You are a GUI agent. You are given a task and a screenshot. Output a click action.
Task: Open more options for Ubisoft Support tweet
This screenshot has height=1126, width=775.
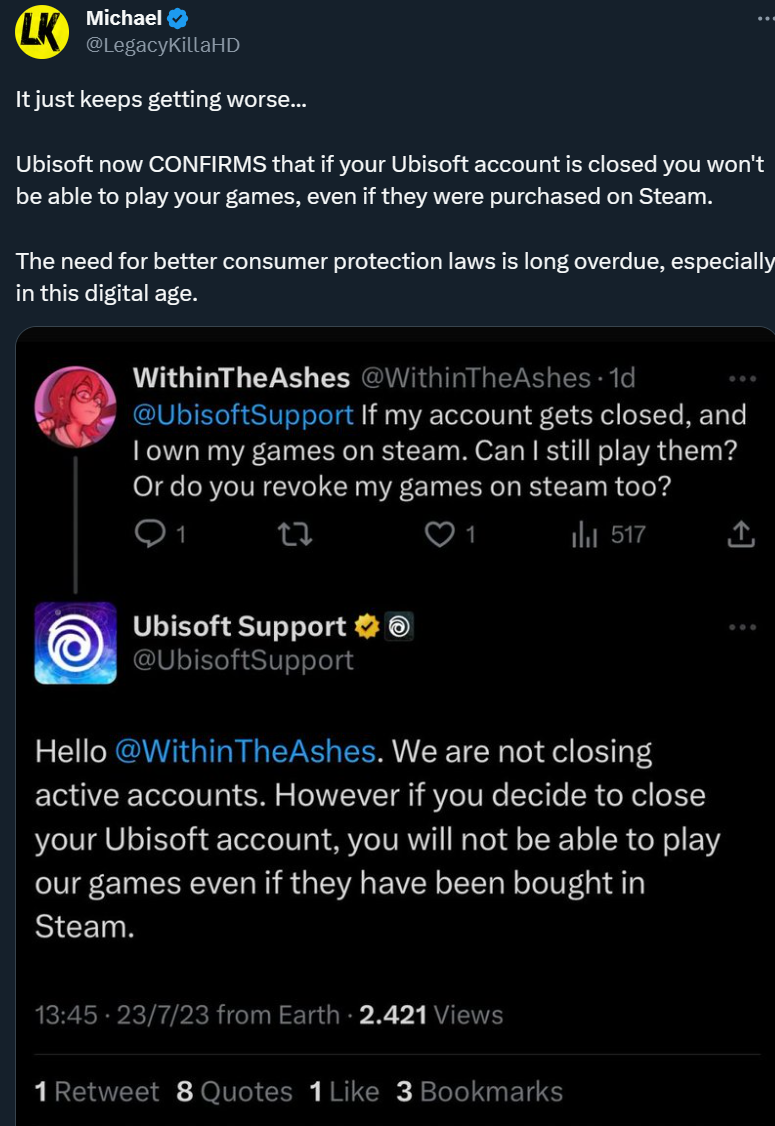tap(742, 627)
